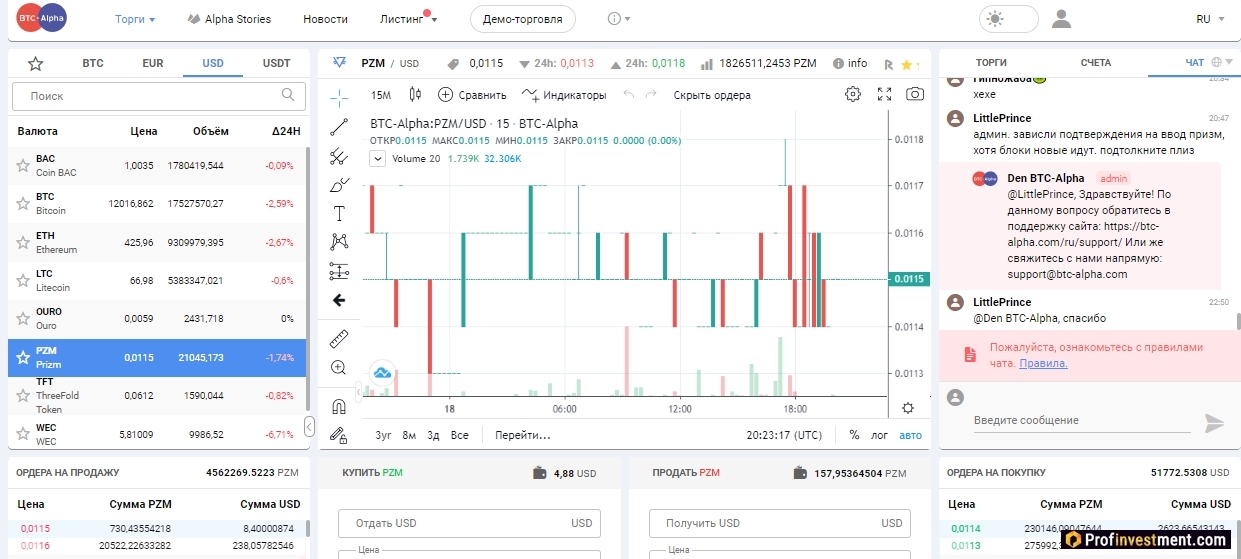The image size is (1241, 559).
Task: Favorite the OURO star
Action: pyautogui.click(x=23, y=318)
